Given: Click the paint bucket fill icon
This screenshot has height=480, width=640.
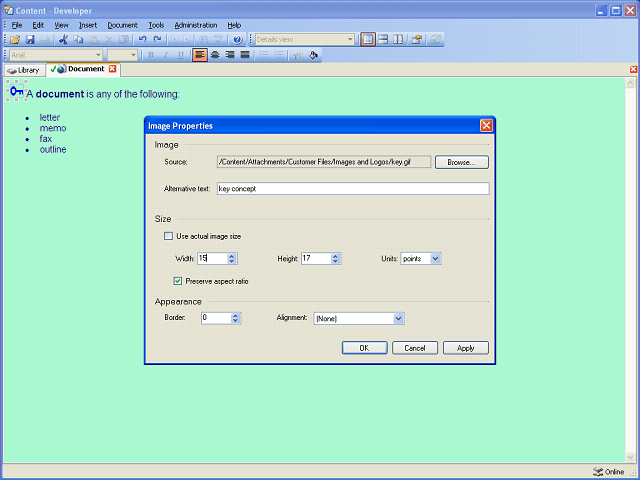Looking at the screenshot, I should point(313,55).
